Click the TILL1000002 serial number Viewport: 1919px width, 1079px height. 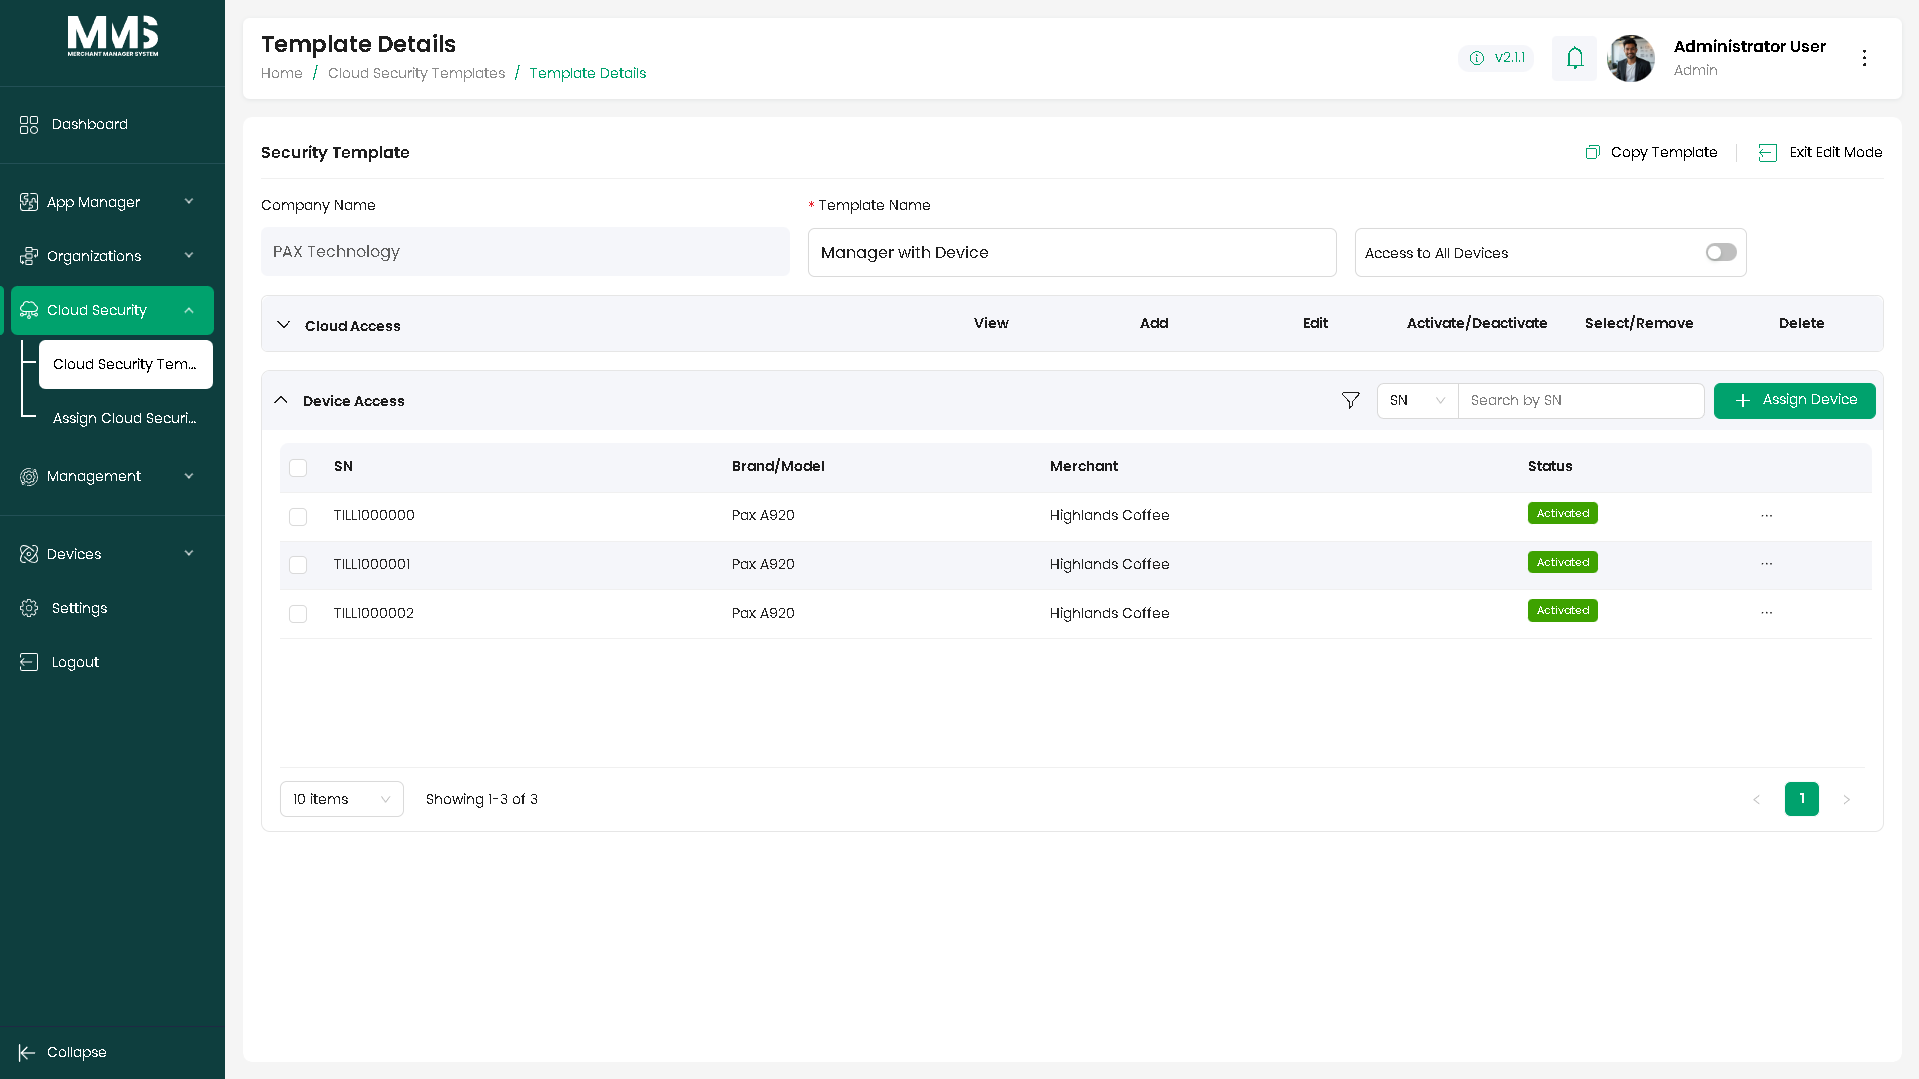pos(374,613)
